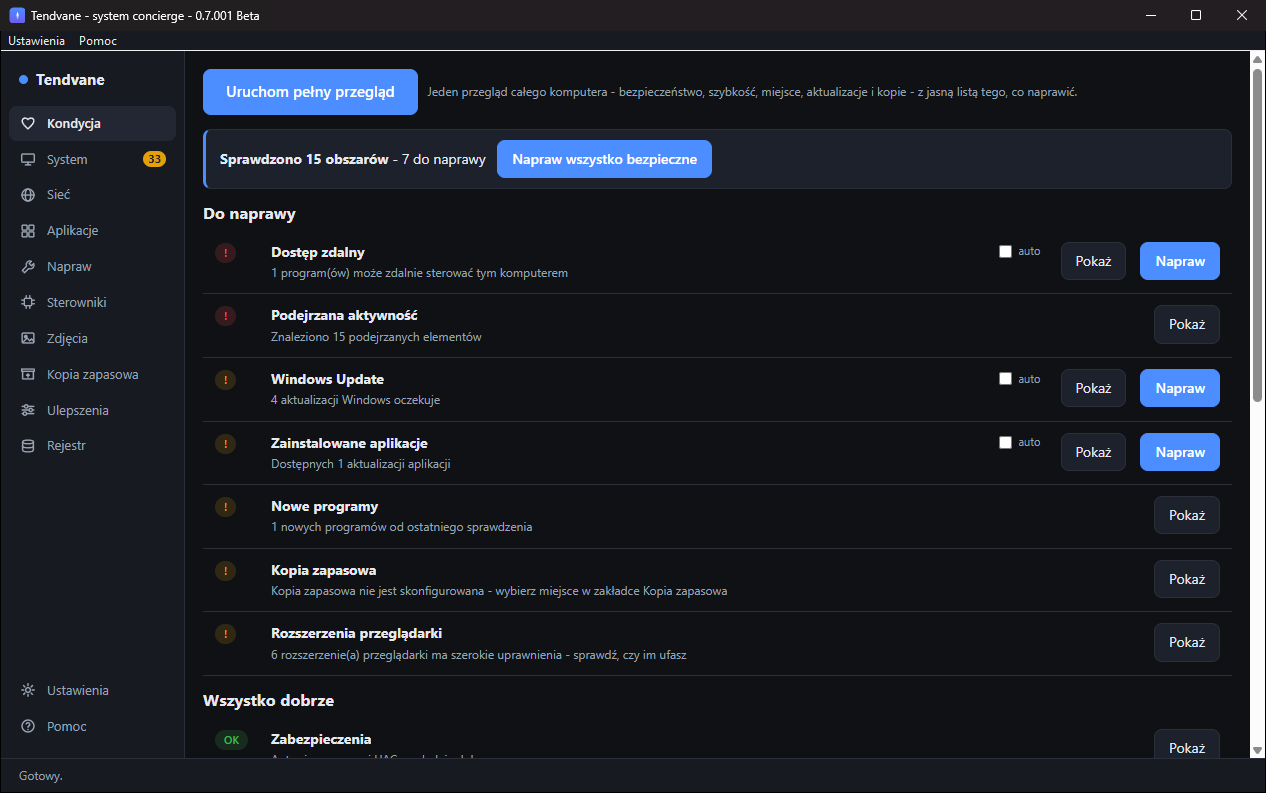Start scan with Uruchom pełny przegląd
The width and height of the screenshot is (1266, 793).
(310, 92)
